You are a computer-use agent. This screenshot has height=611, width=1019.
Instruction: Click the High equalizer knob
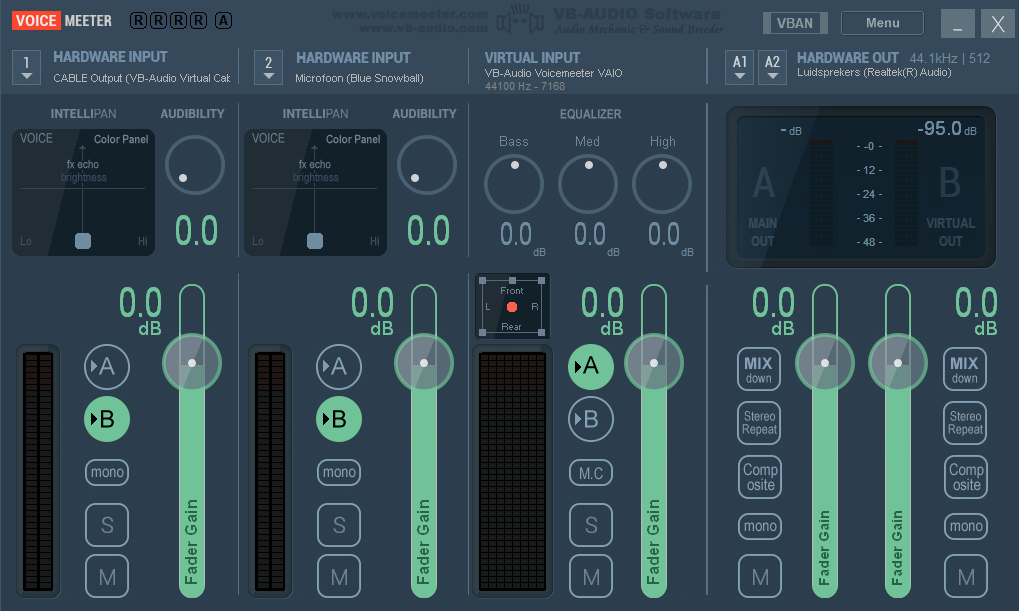tap(662, 184)
